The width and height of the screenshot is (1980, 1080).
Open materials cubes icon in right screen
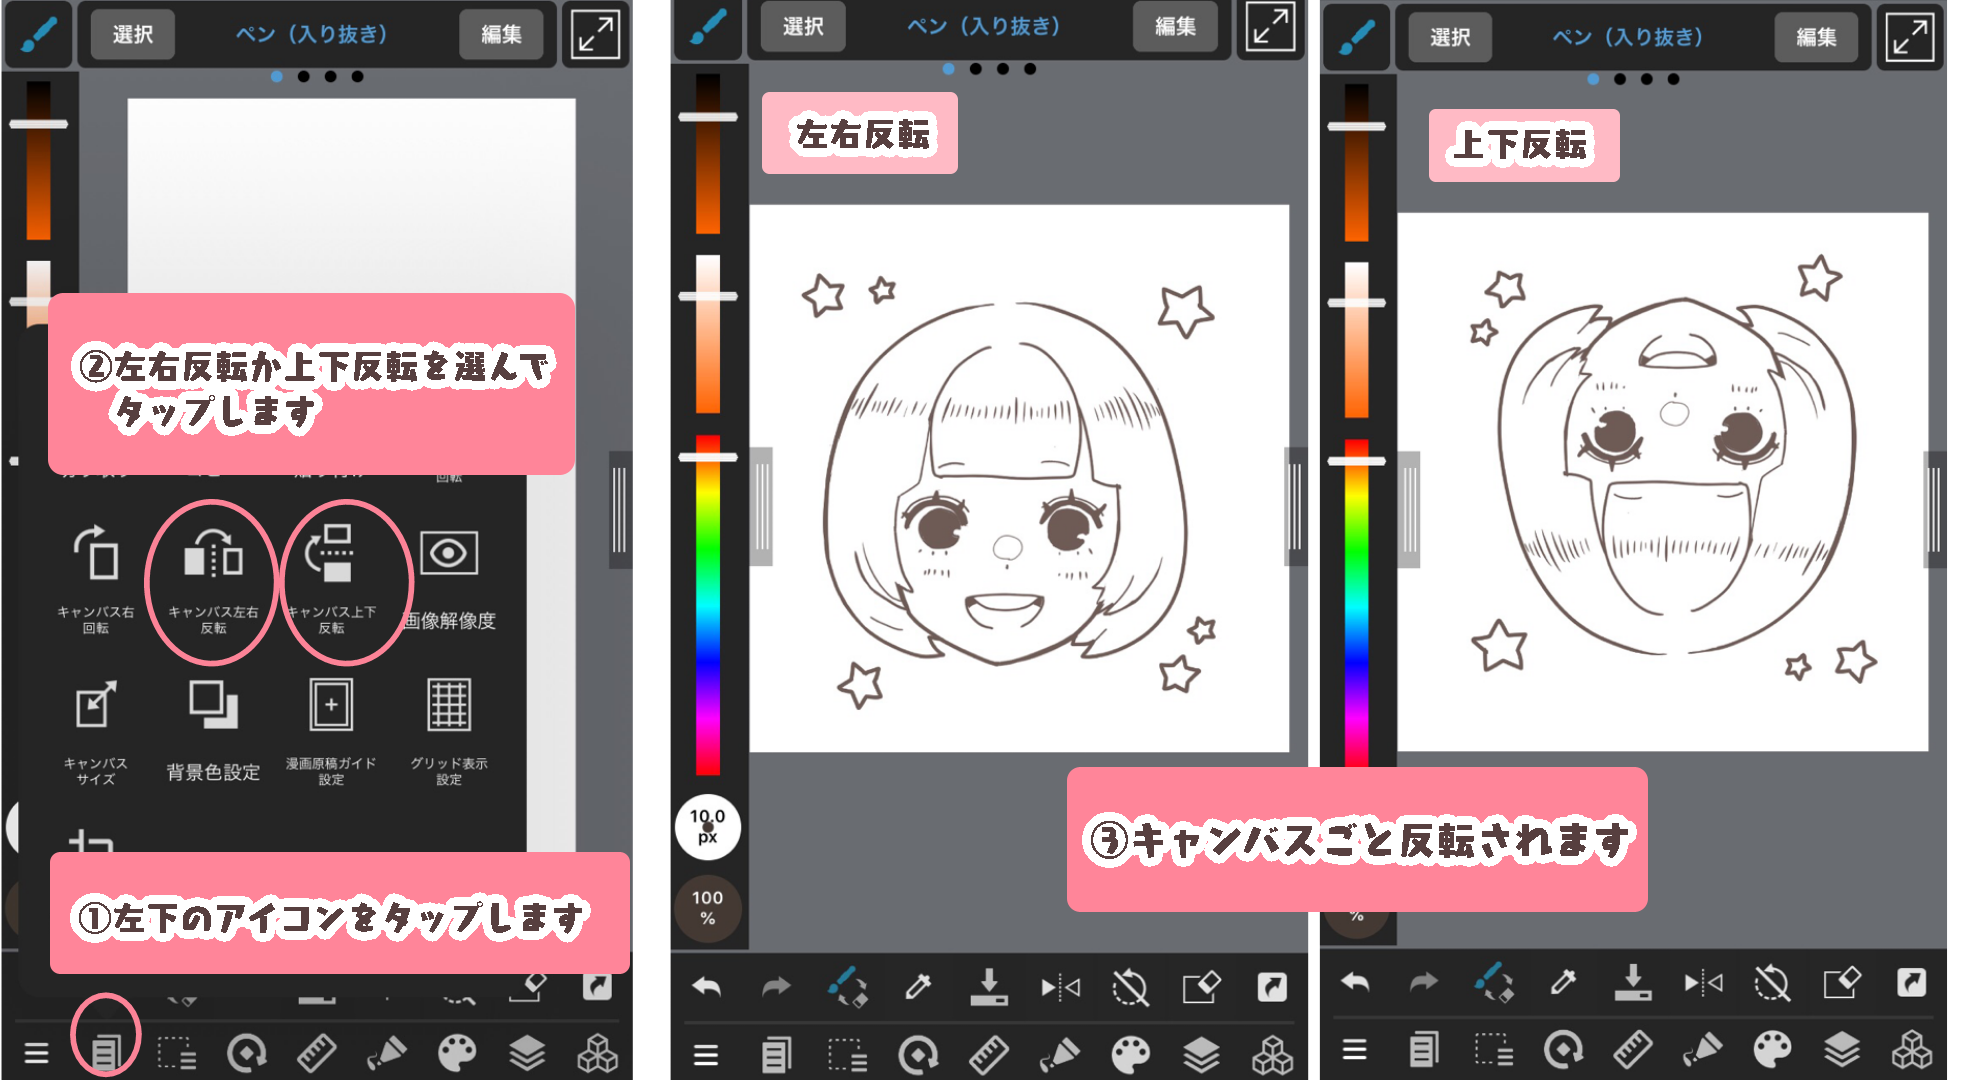coord(1911,1049)
